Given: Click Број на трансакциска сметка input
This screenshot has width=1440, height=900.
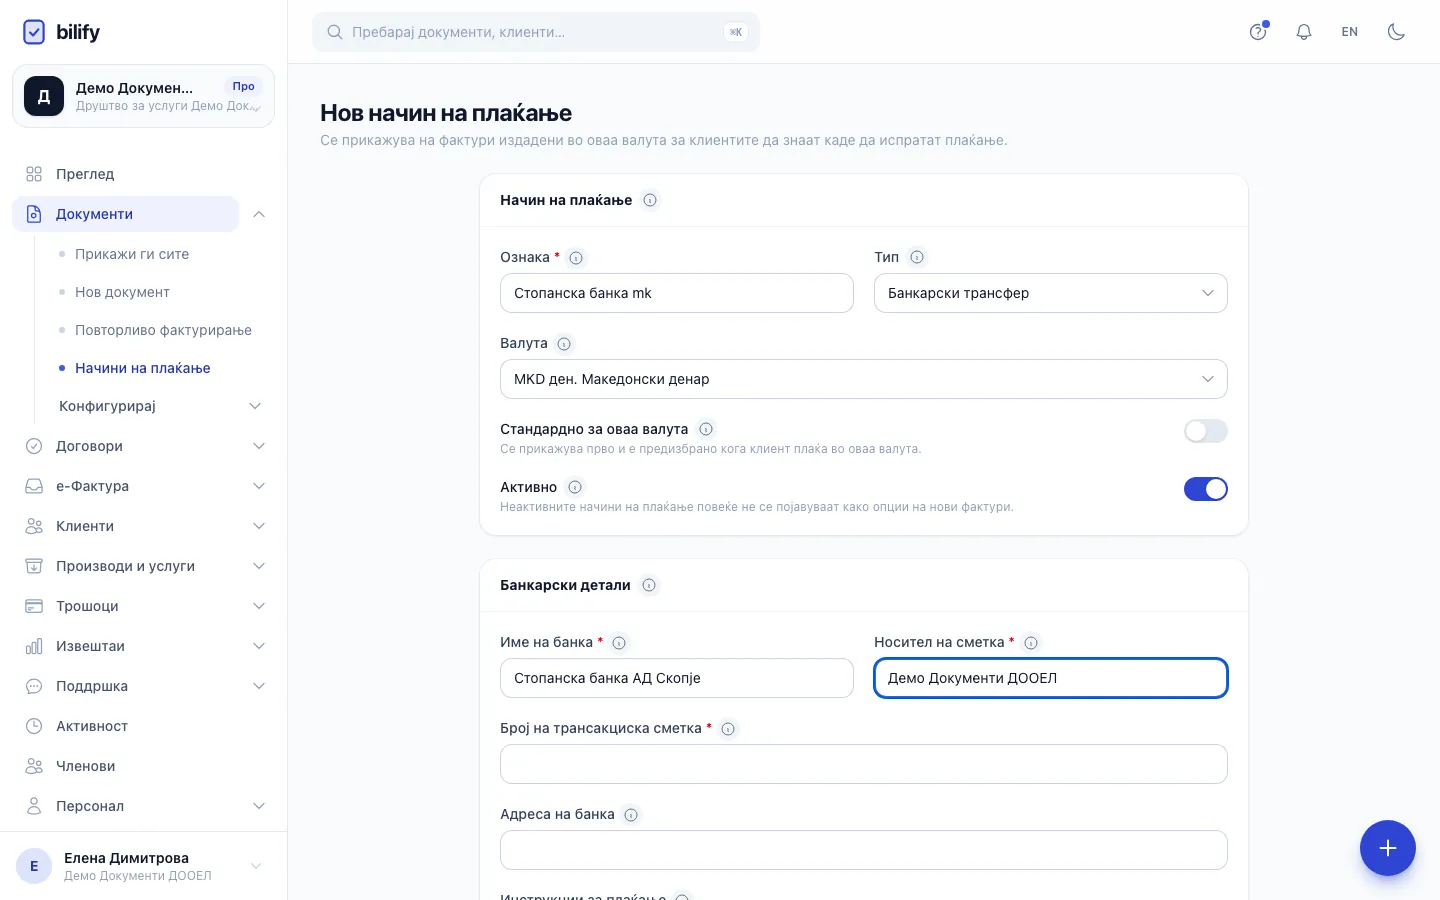Looking at the screenshot, I should click(864, 764).
